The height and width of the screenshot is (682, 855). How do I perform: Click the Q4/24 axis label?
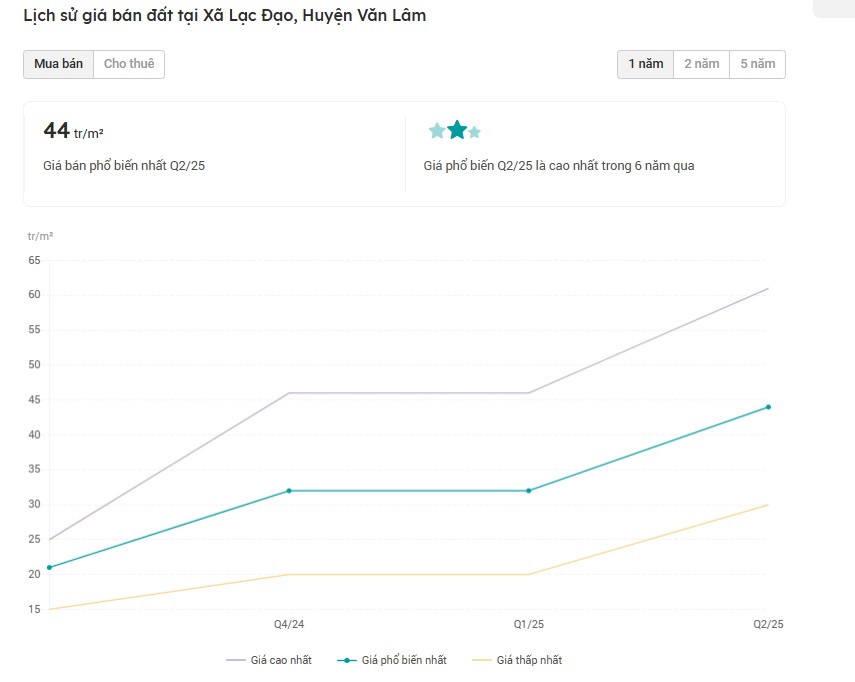289,625
